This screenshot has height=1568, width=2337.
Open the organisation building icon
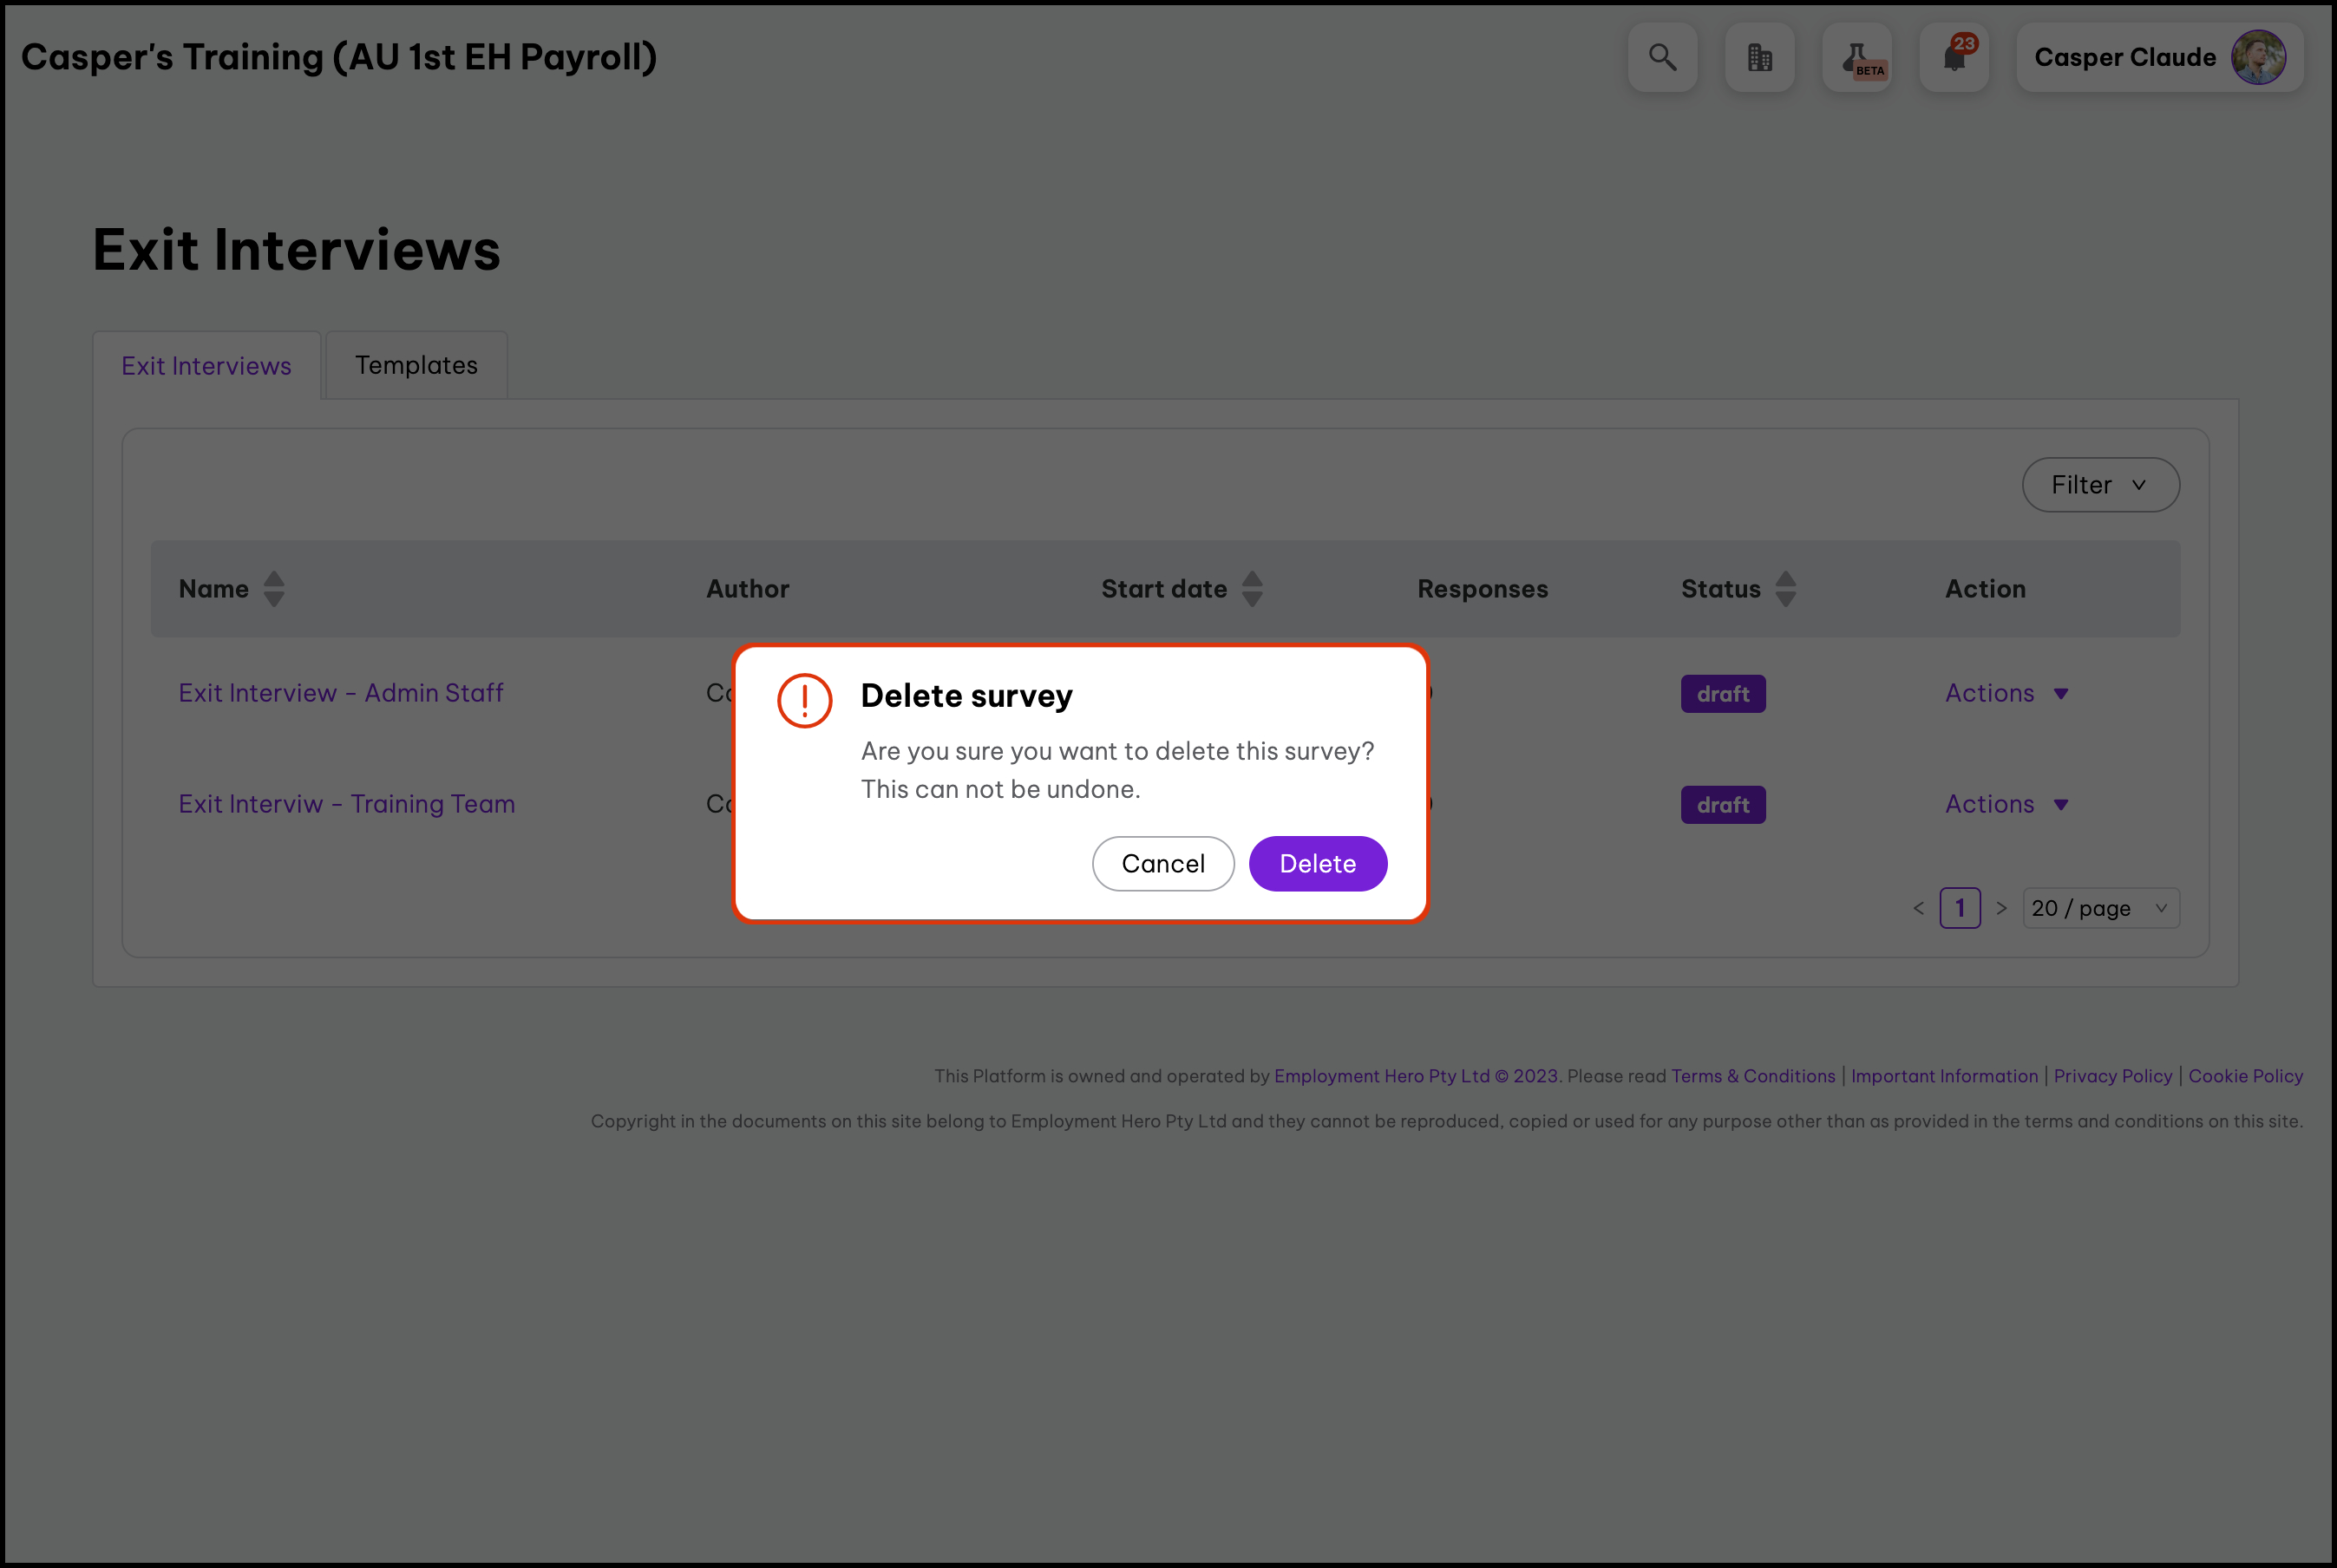(1759, 58)
